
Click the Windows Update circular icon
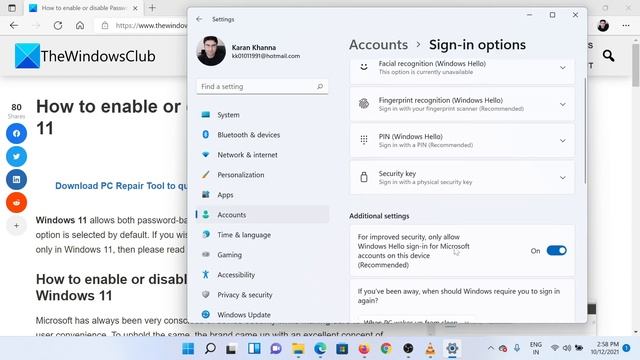(206, 314)
